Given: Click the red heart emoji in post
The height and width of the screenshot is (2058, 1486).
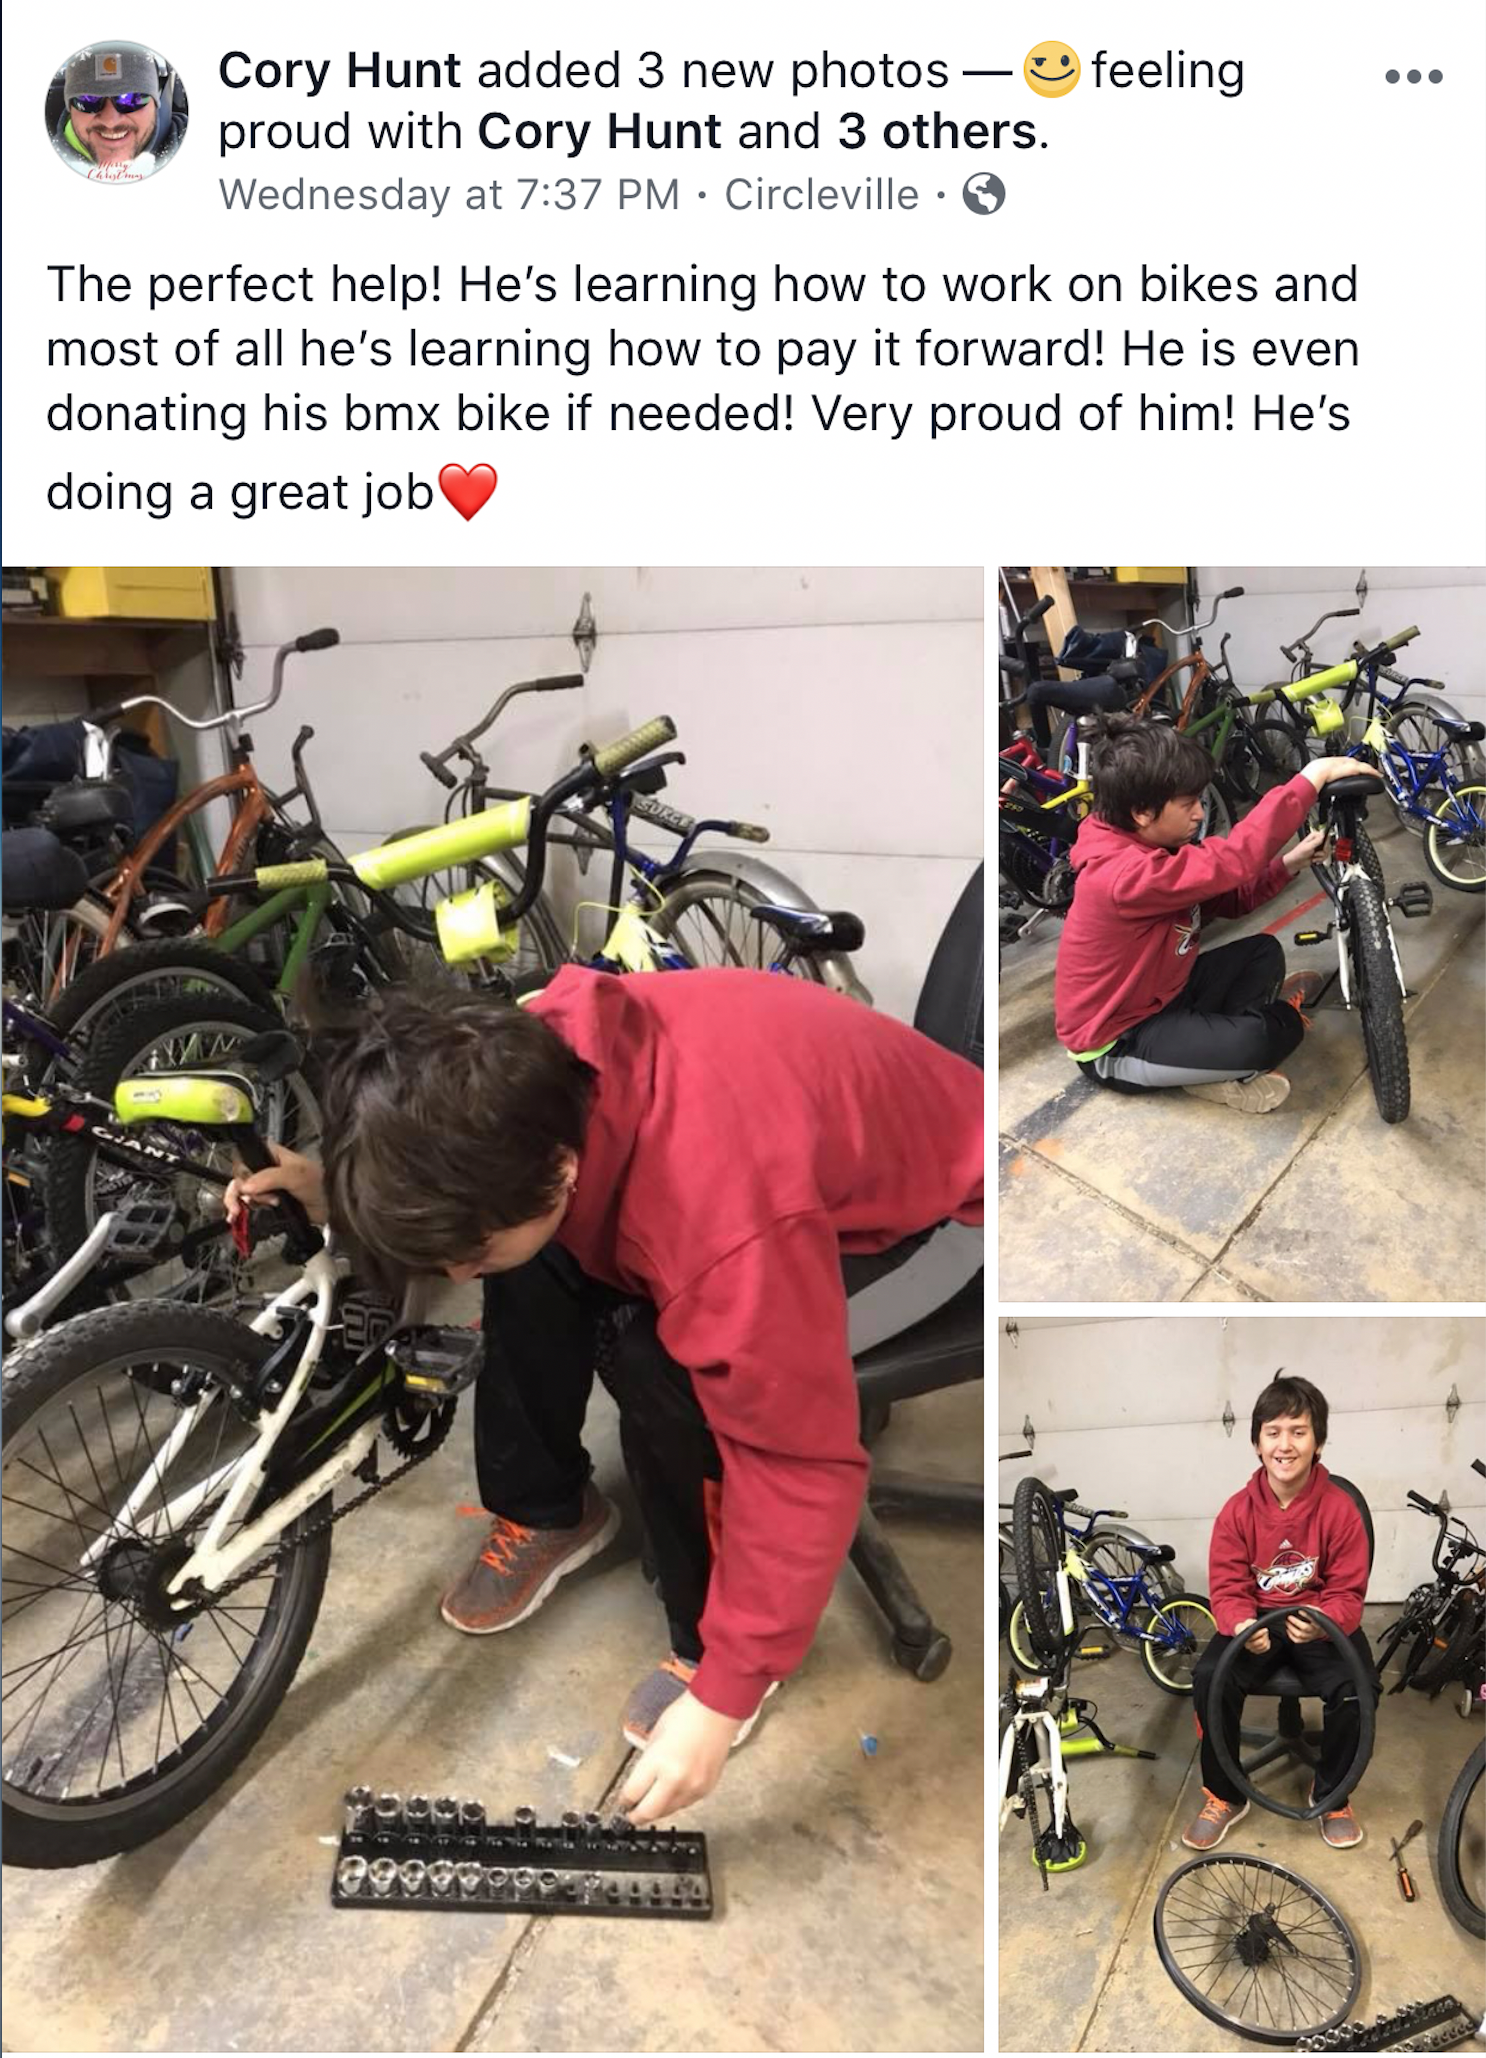Looking at the screenshot, I should pyautogui.click(x=467, y=492).
